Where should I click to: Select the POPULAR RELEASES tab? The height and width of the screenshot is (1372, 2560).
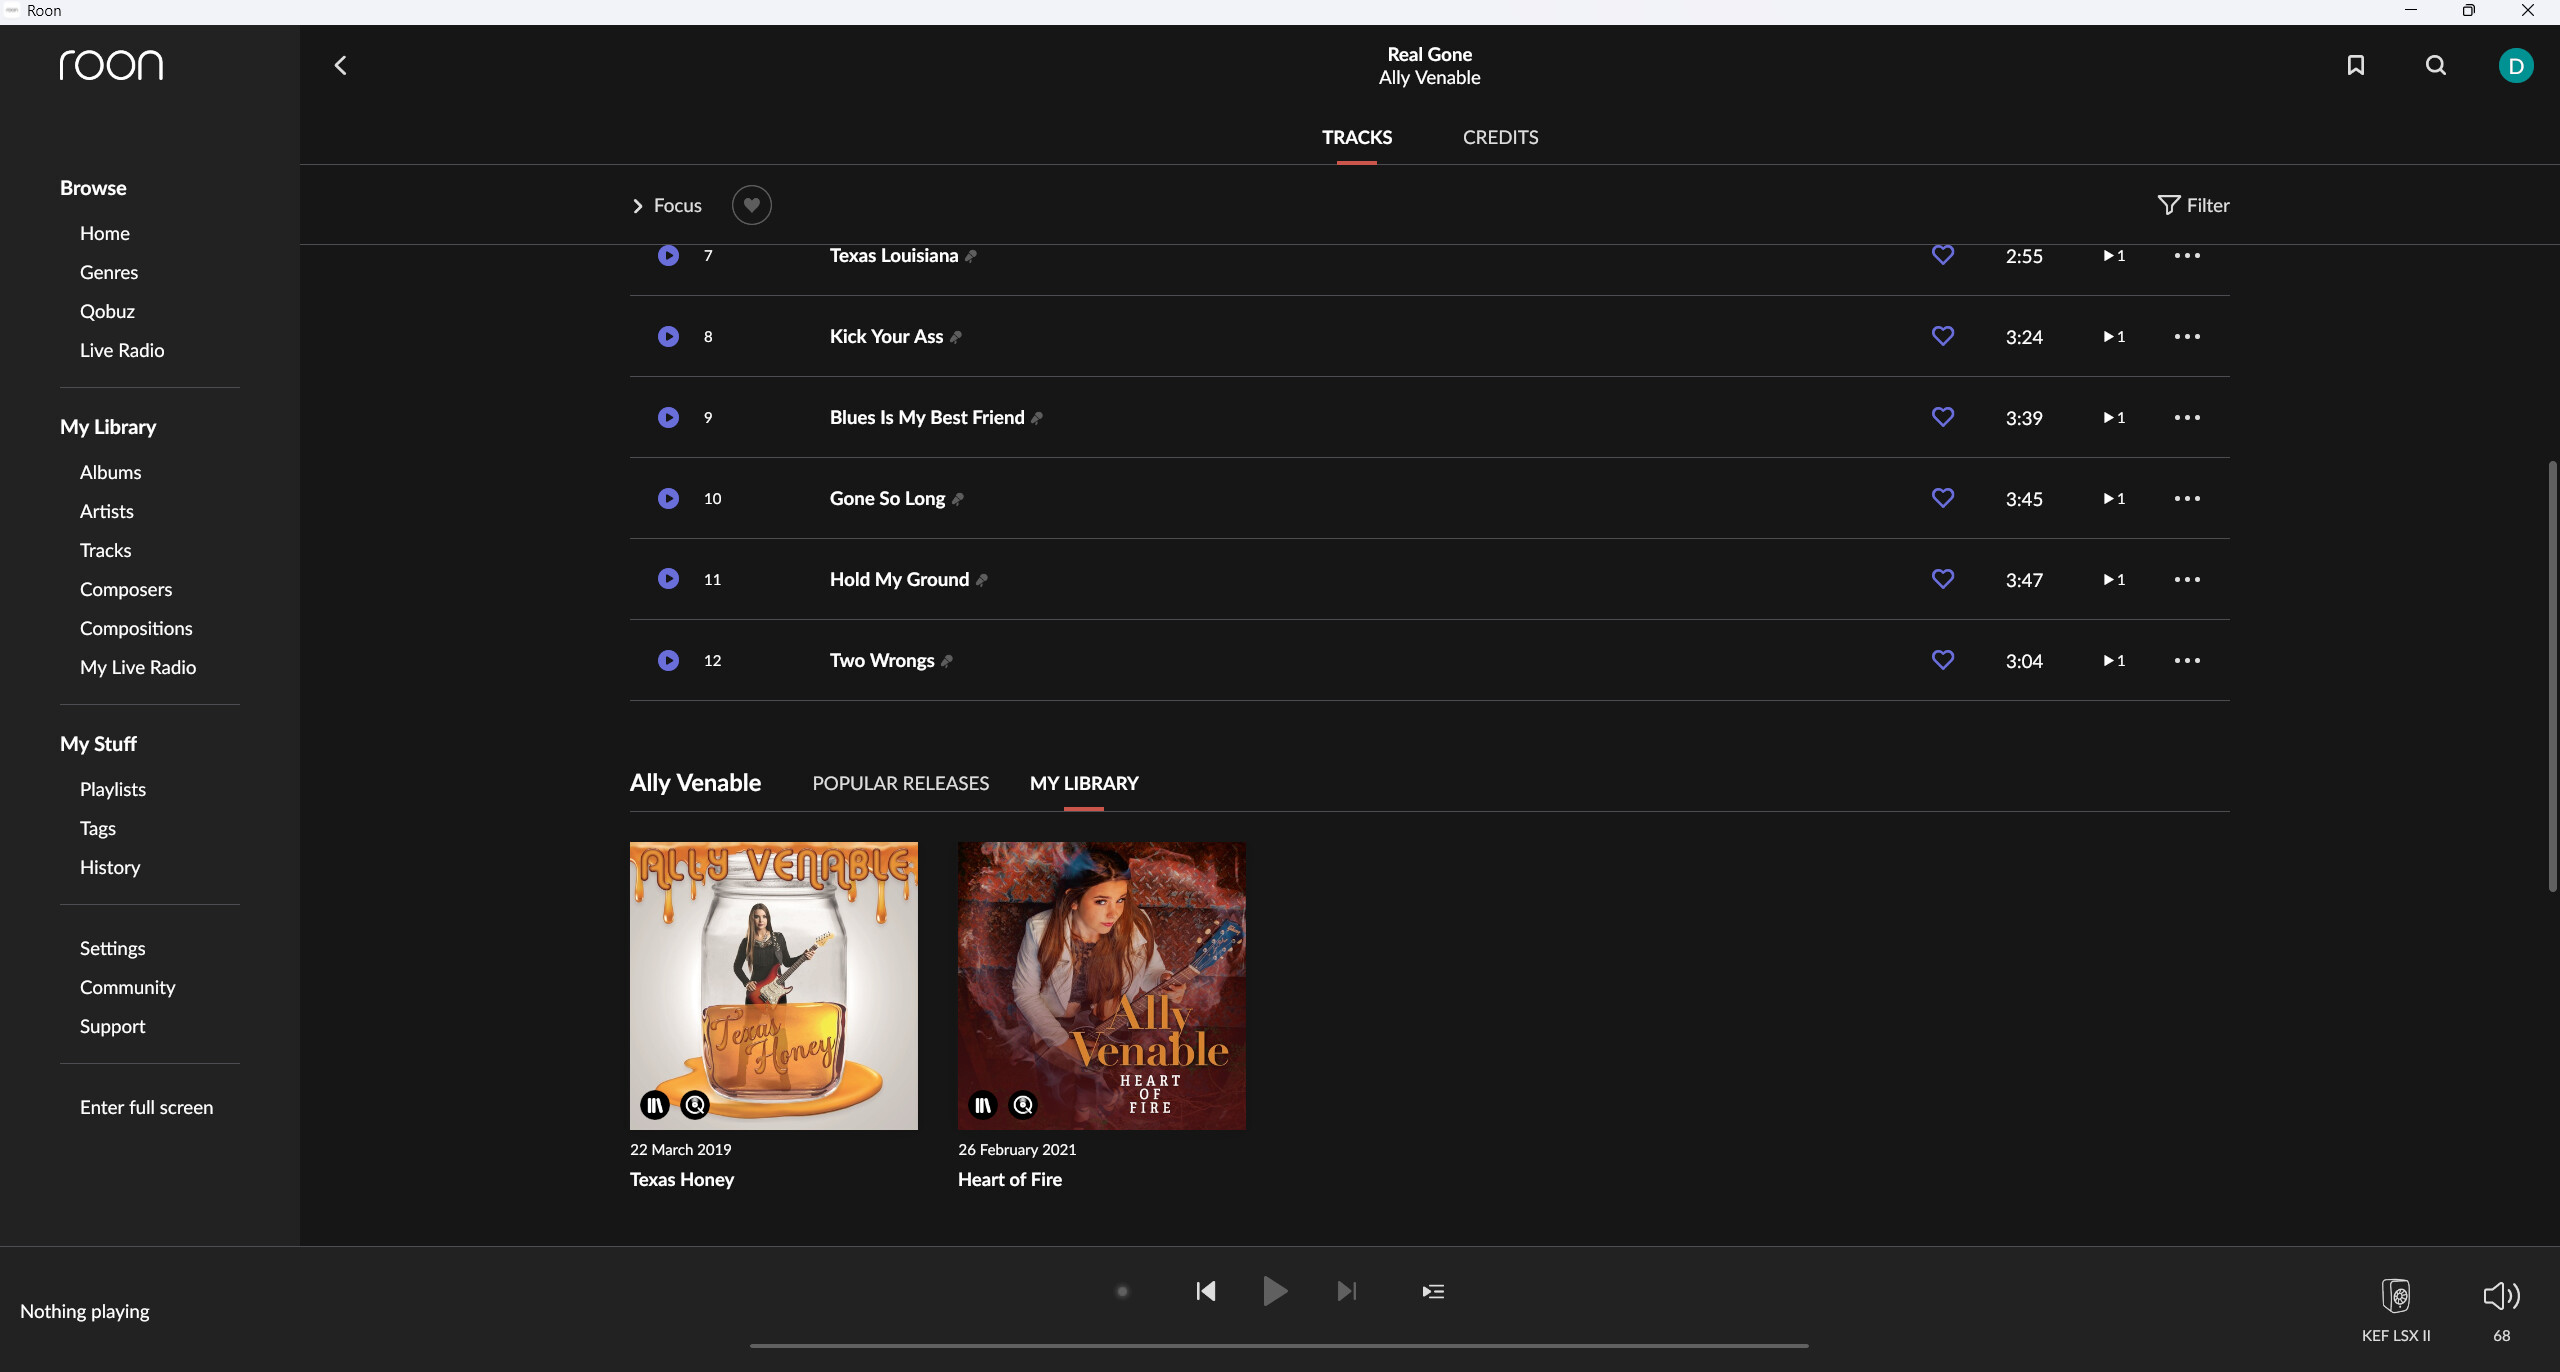[900, 783]
